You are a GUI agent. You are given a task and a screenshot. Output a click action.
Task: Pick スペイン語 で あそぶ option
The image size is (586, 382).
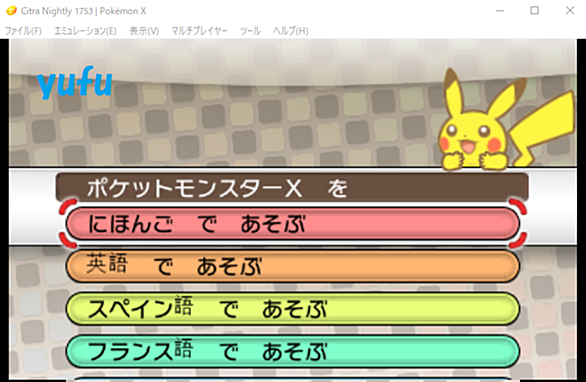point(293,309)
